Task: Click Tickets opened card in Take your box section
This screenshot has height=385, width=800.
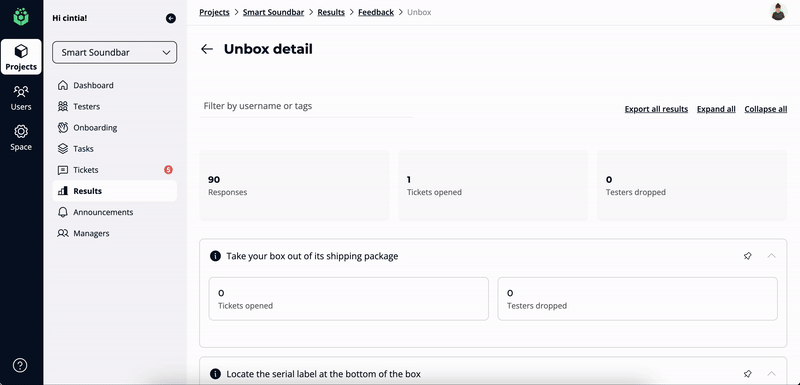Action: click(x=348, y=299)
